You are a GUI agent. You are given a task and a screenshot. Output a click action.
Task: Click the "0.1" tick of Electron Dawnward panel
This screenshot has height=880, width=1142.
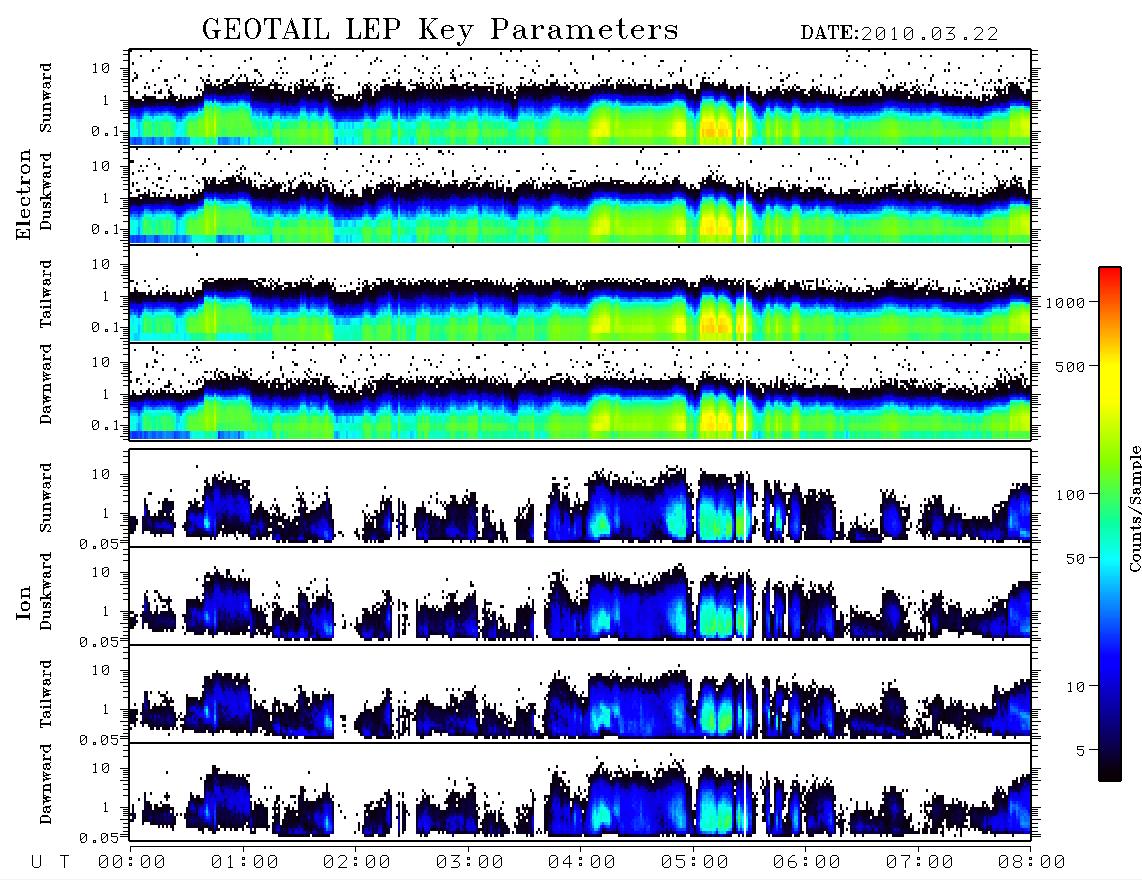click(105, 425)
